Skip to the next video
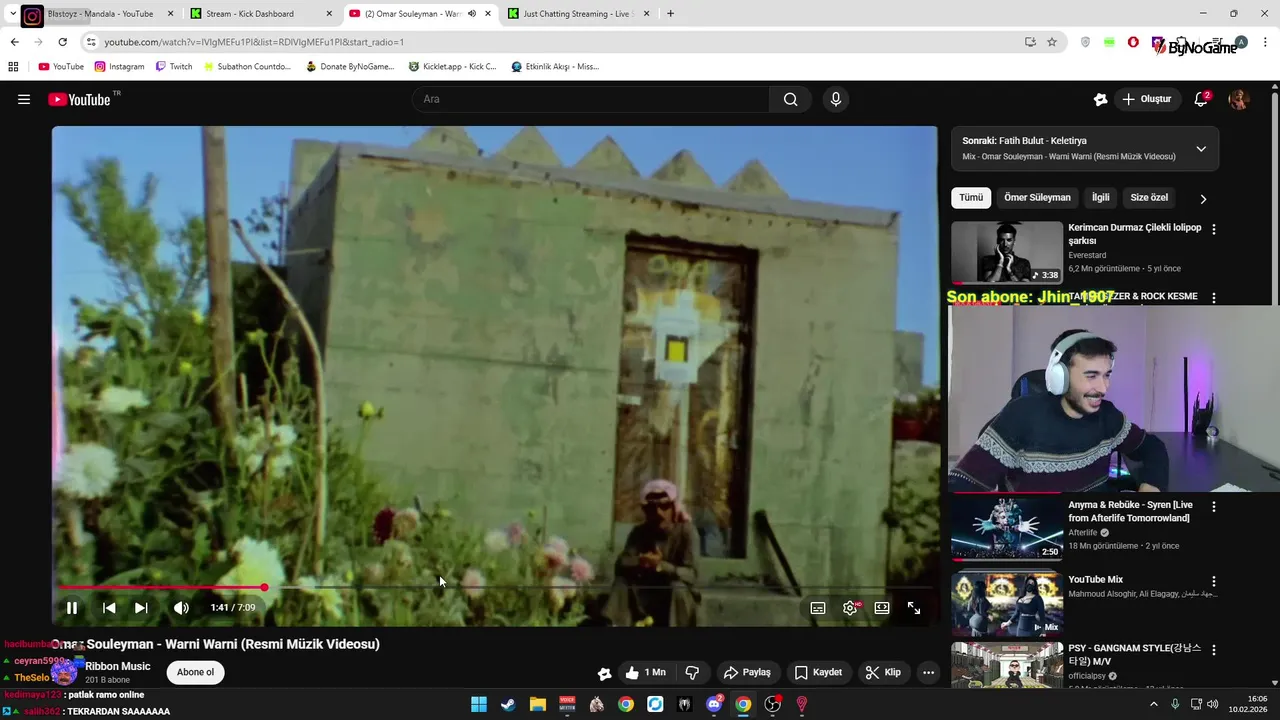Screen dimensions: 1280x720 click(141, 607)
